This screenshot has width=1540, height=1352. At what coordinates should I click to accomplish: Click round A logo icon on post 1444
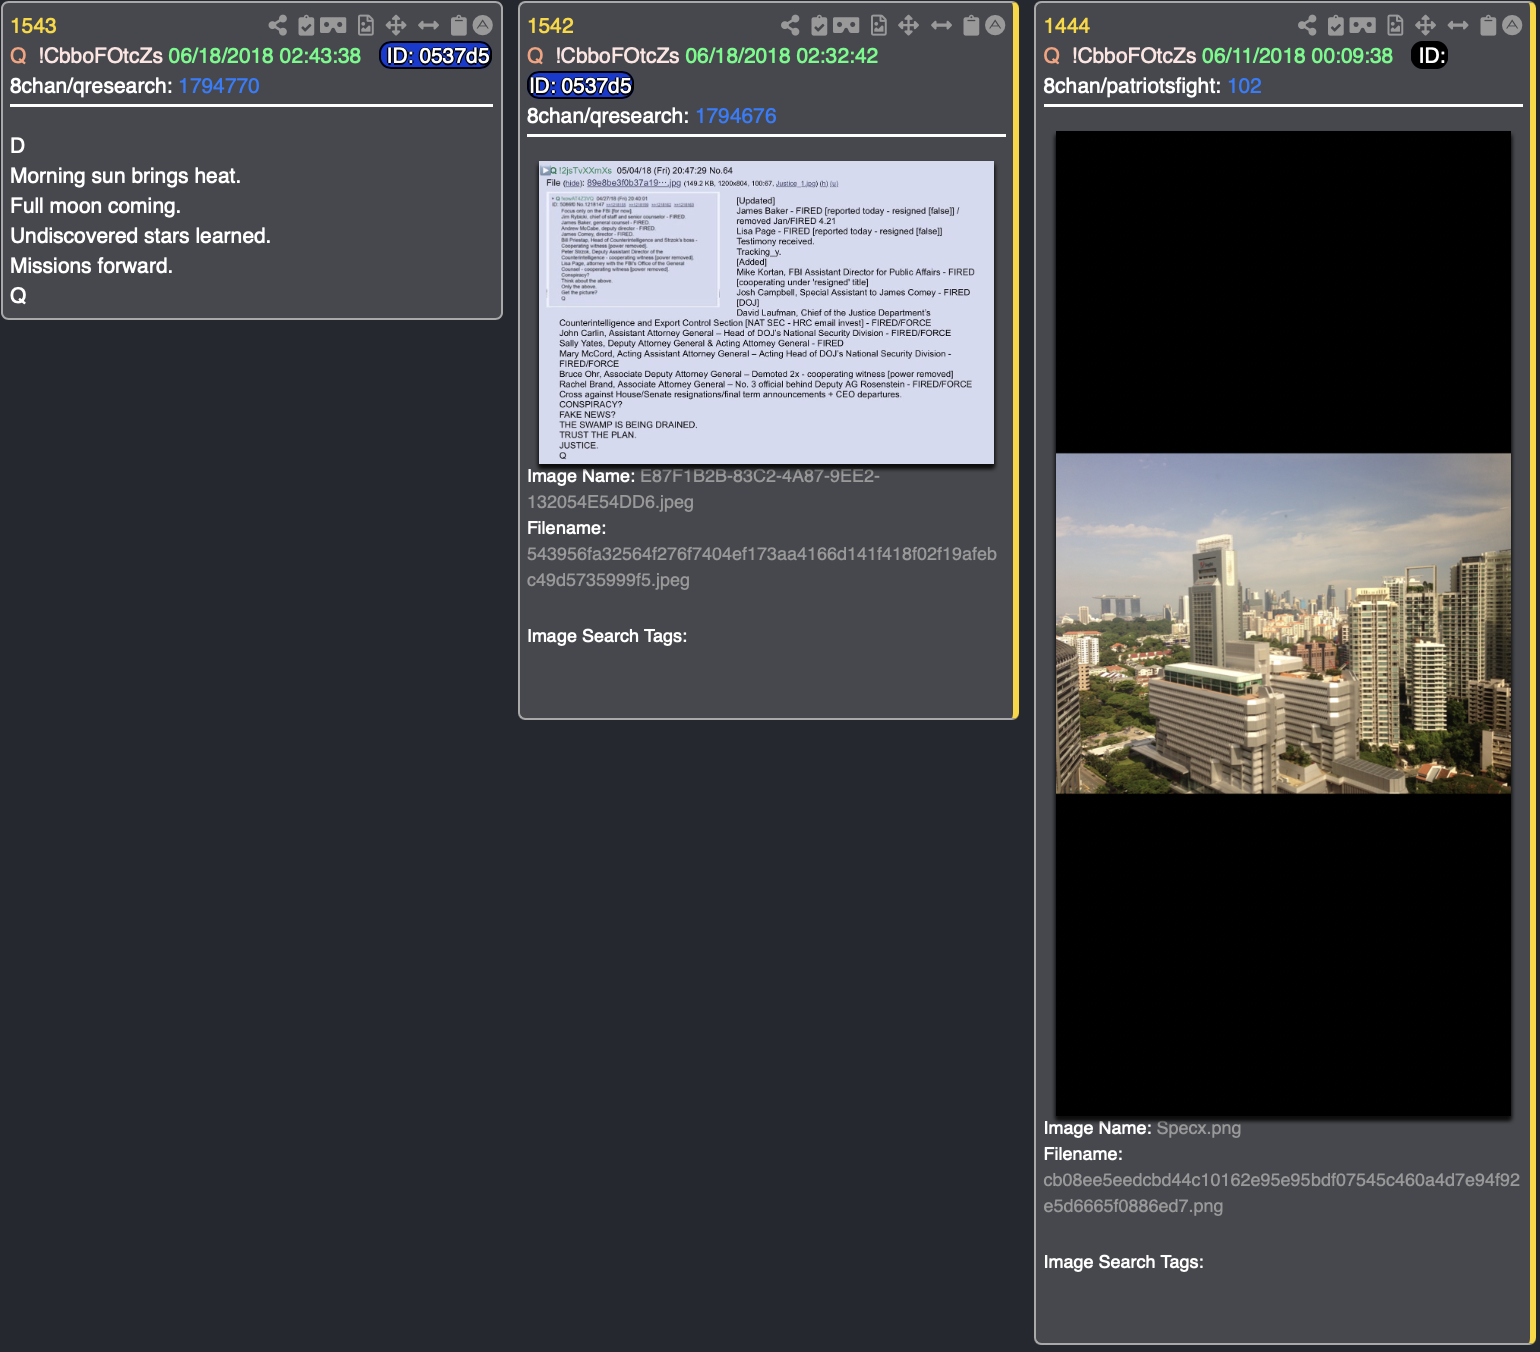tap(1512, 25)
